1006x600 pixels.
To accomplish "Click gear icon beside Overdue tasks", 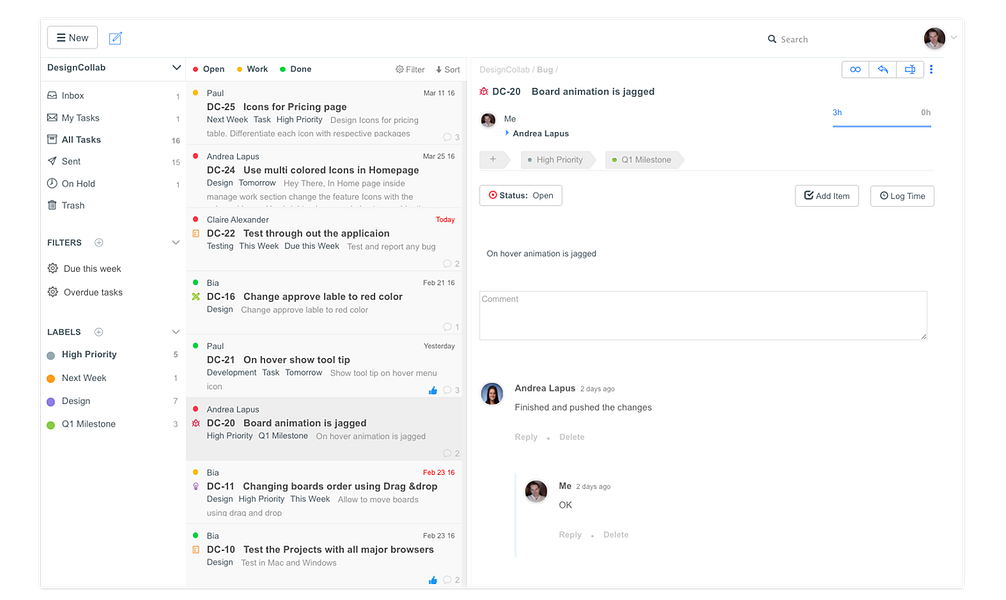I will (x=53, y=292).
